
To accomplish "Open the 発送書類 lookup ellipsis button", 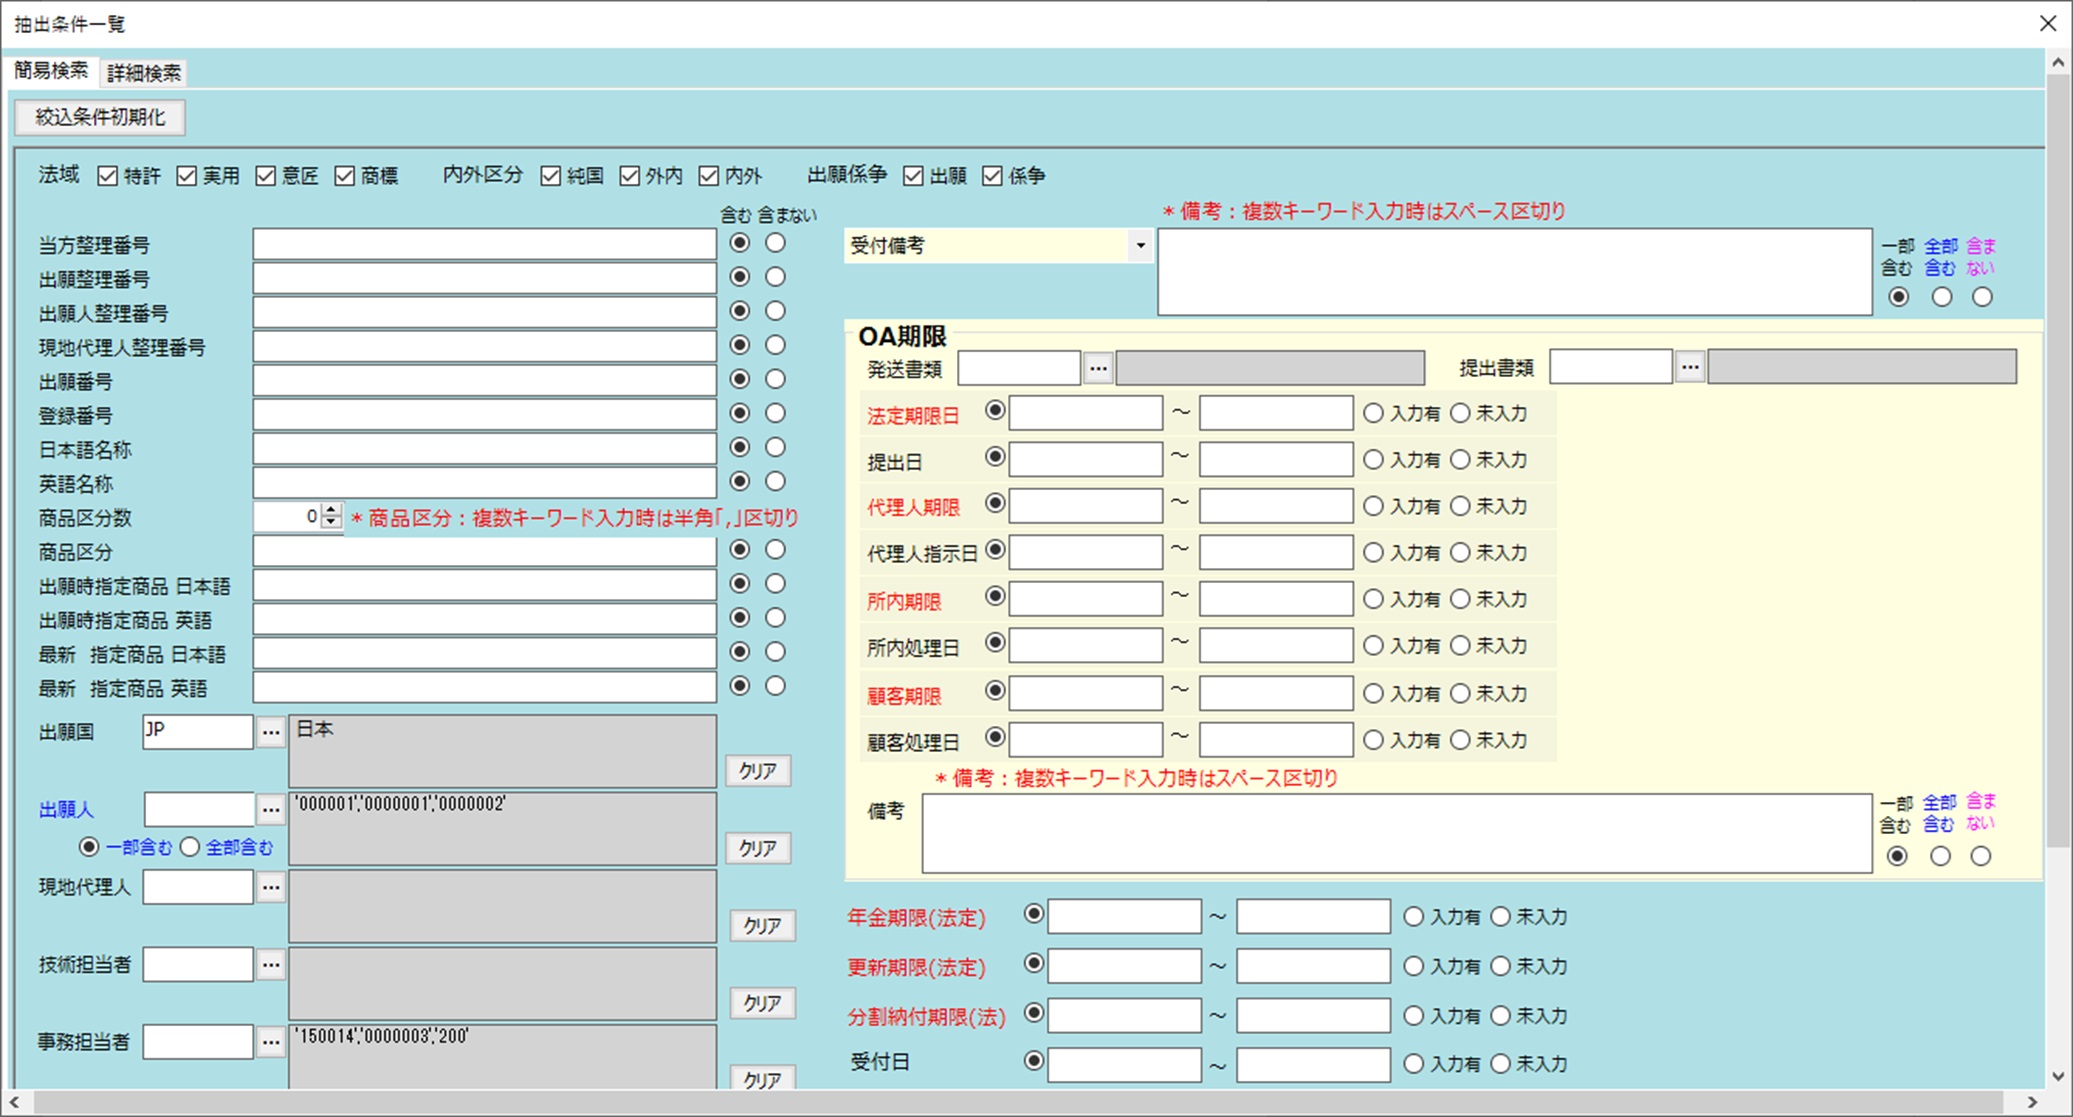I will pyautogui.click(x=1098, y=368).
